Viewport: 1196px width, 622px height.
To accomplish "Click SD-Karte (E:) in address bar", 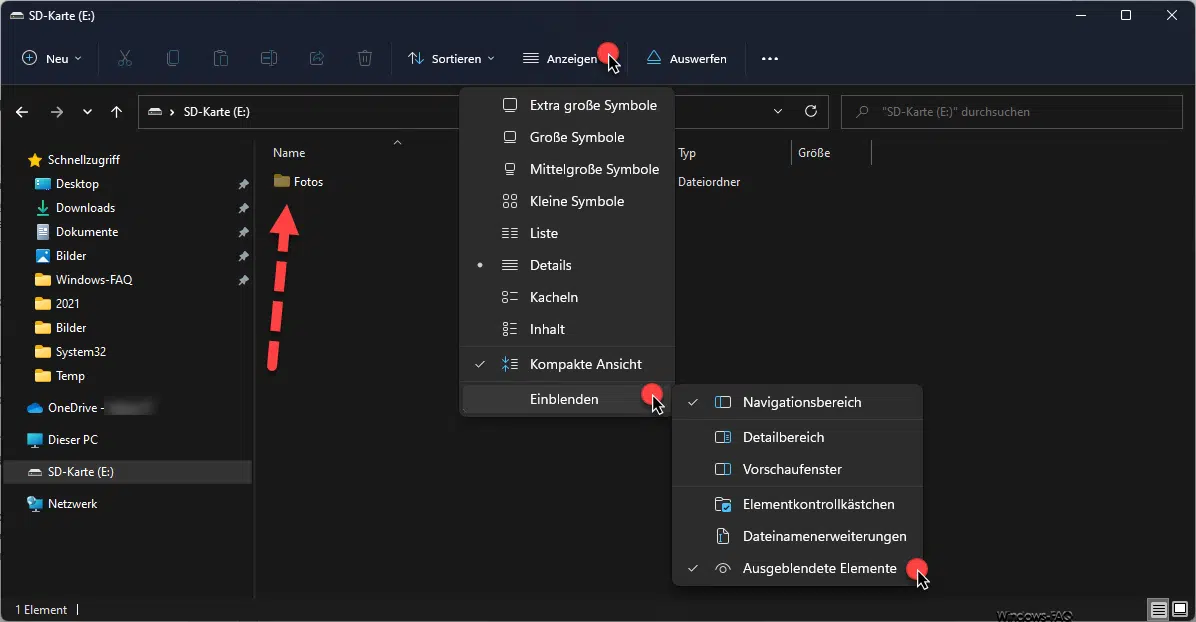I will click(217, 111).
